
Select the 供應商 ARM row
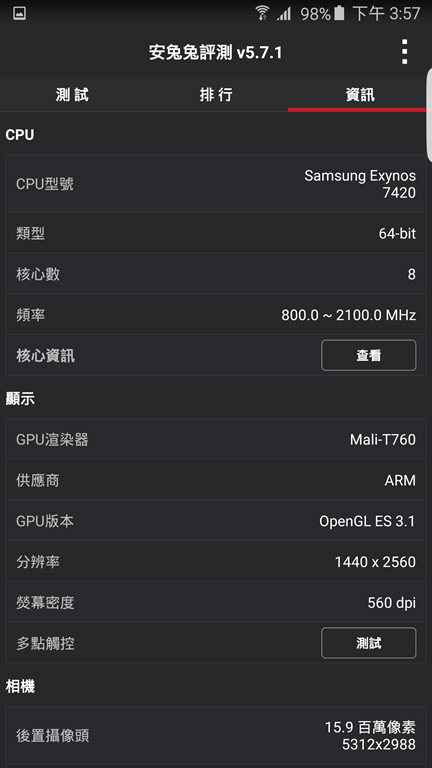tap(216, 480)
